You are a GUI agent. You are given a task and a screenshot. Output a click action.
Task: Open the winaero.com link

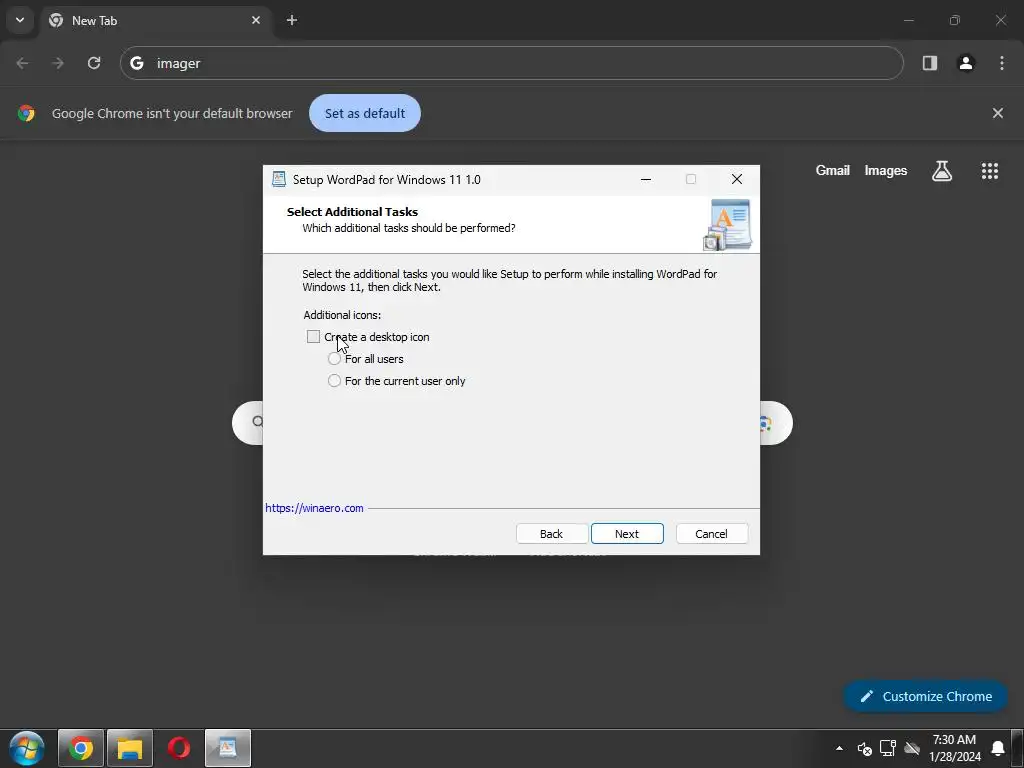314,508
